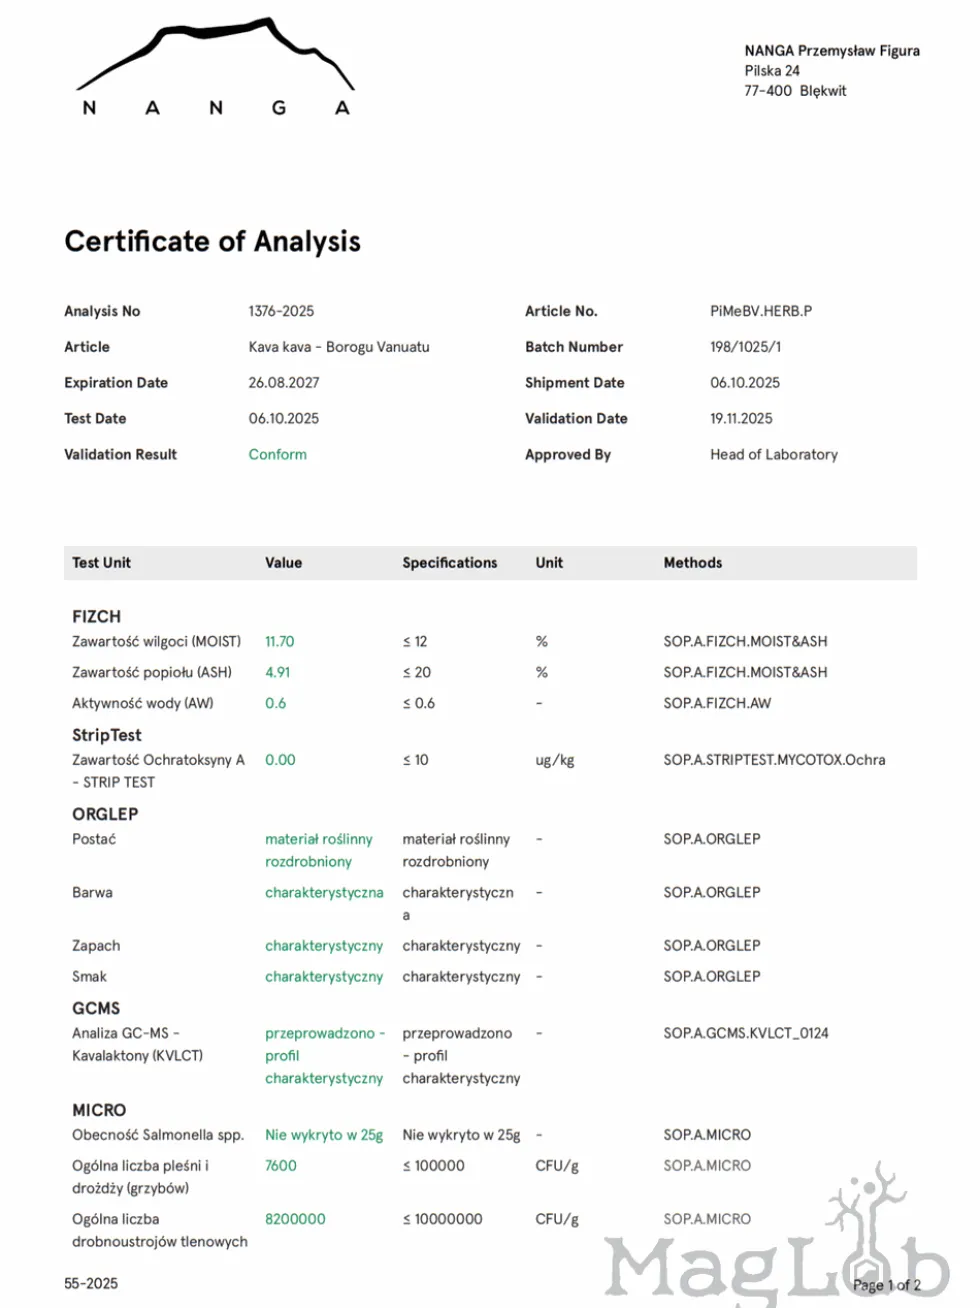Select specification limit "≤ 10000000"
The image size is (980, 1308).
coord(442,1219)
